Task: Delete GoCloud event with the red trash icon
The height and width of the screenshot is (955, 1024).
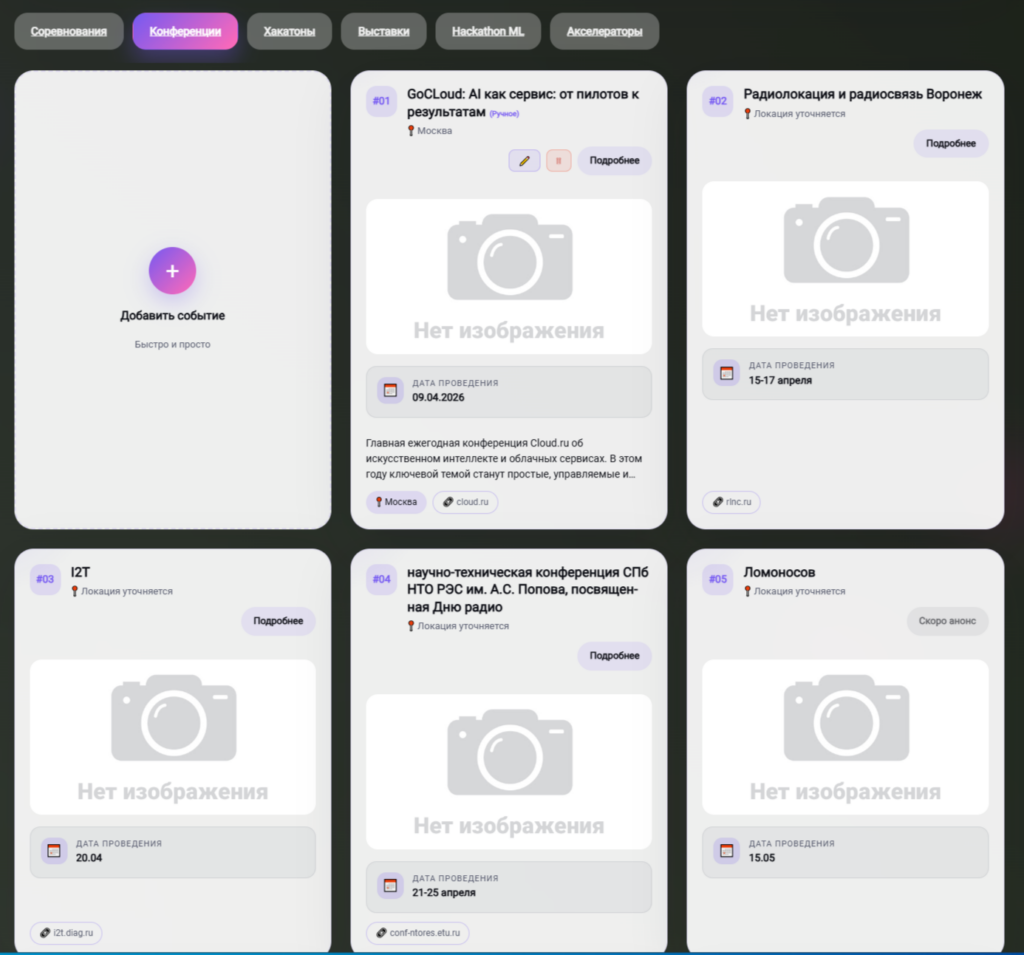Action: 558,161
